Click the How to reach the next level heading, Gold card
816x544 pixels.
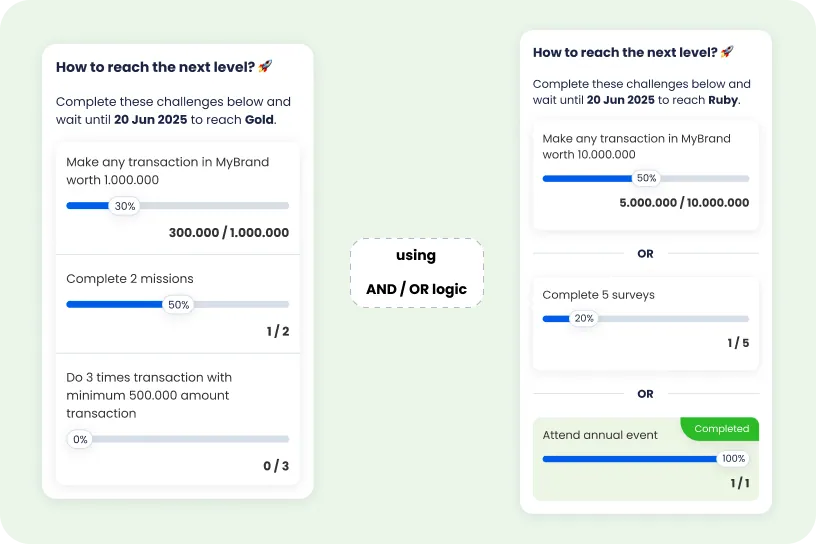(x=155, y=67)
